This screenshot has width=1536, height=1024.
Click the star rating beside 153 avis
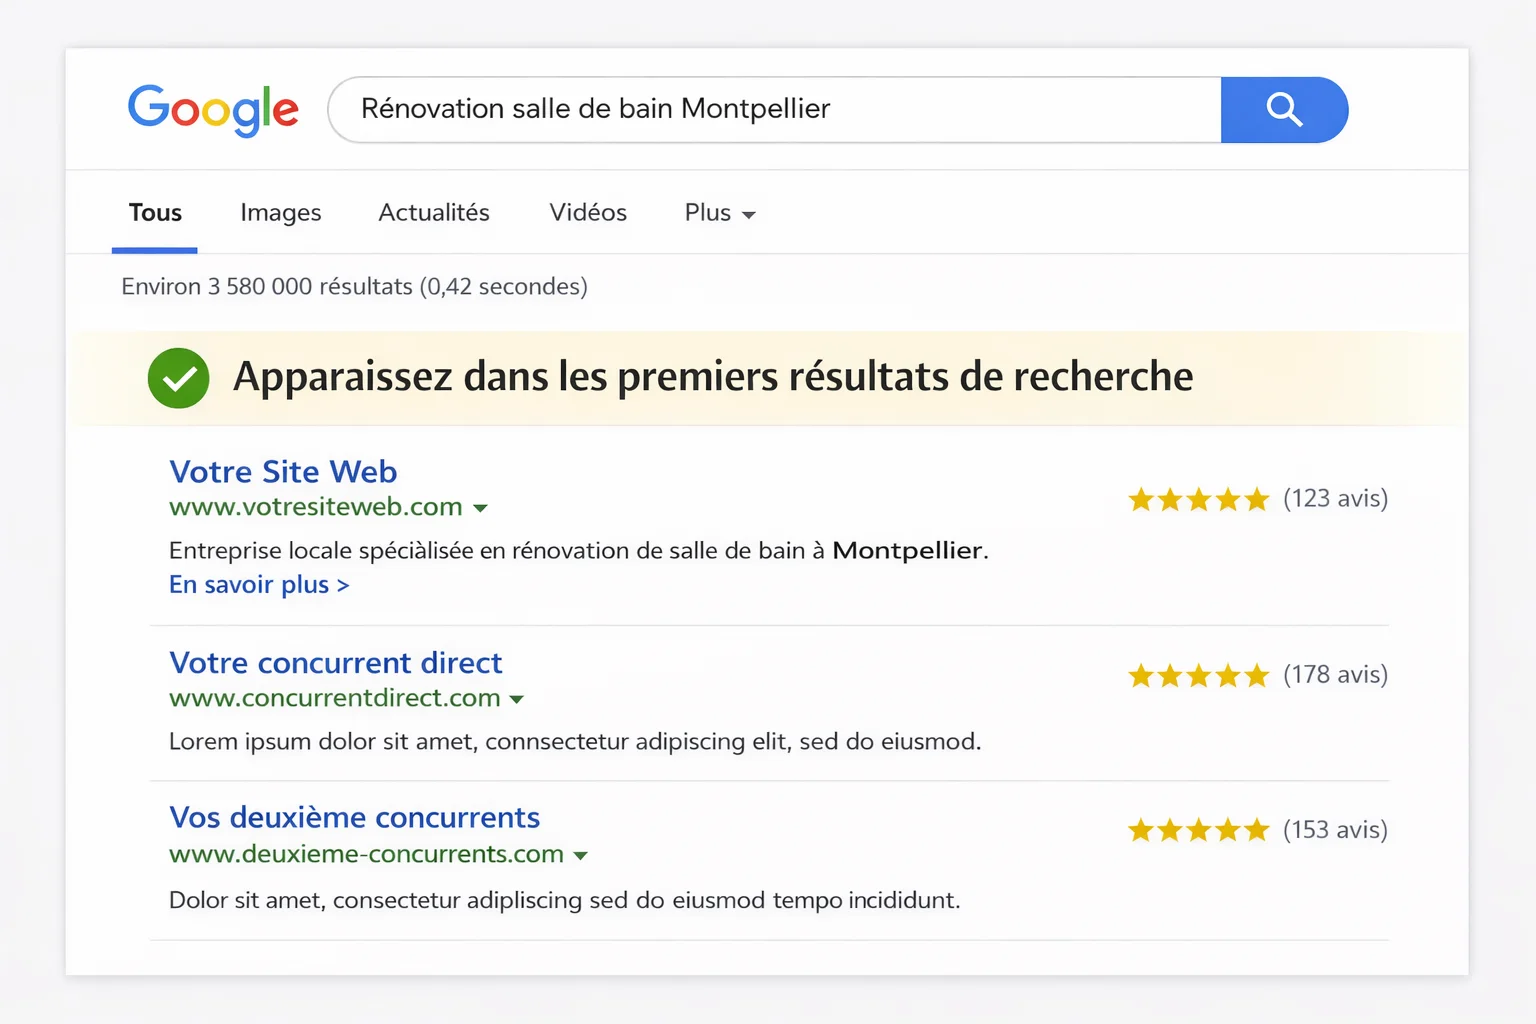[1198, 830]
